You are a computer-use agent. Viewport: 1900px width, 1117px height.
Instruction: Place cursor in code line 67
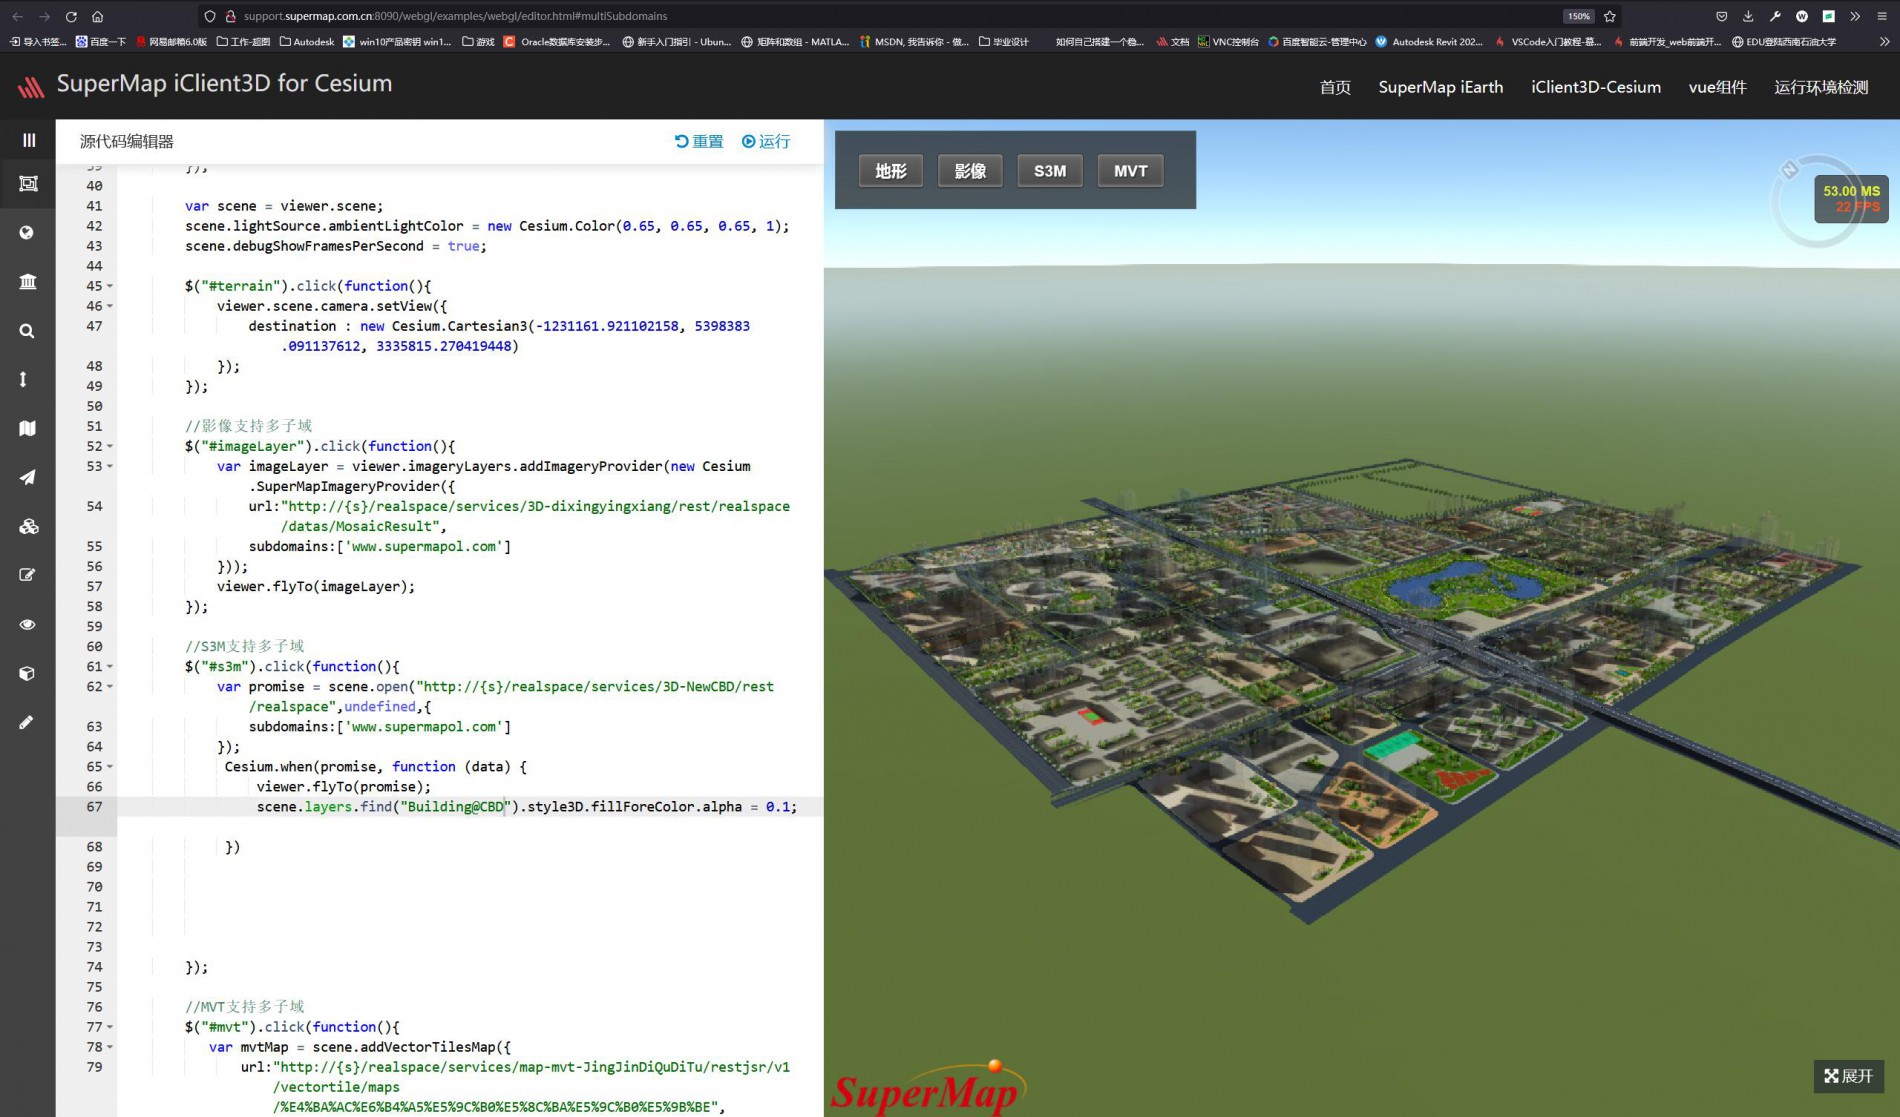(470, 807)
